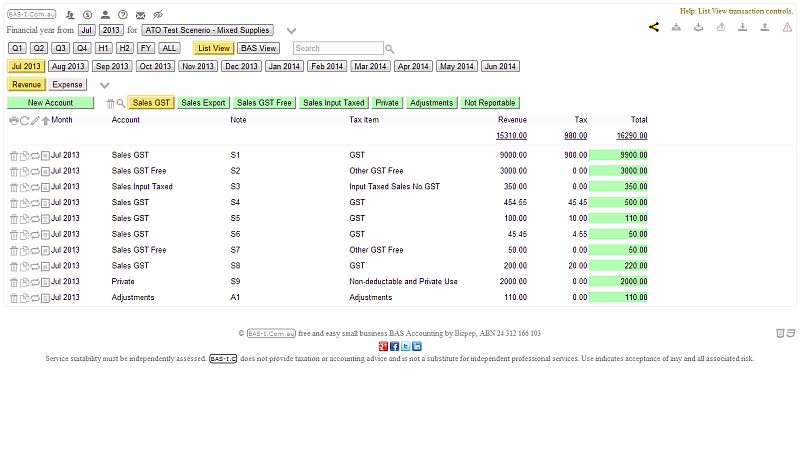Select the Q1 quarter period filter
Screen dimensions: 800x450
[17, 48]
